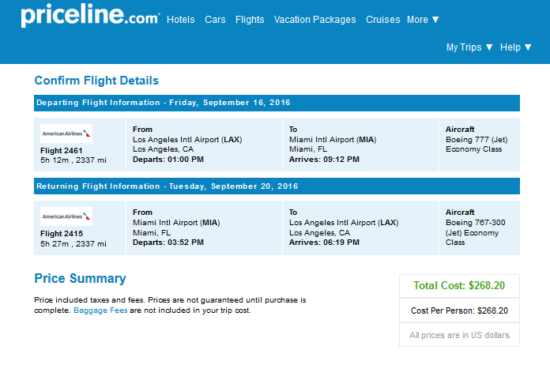Click the Departing Flight Information header bar

[x=277, y=103]
